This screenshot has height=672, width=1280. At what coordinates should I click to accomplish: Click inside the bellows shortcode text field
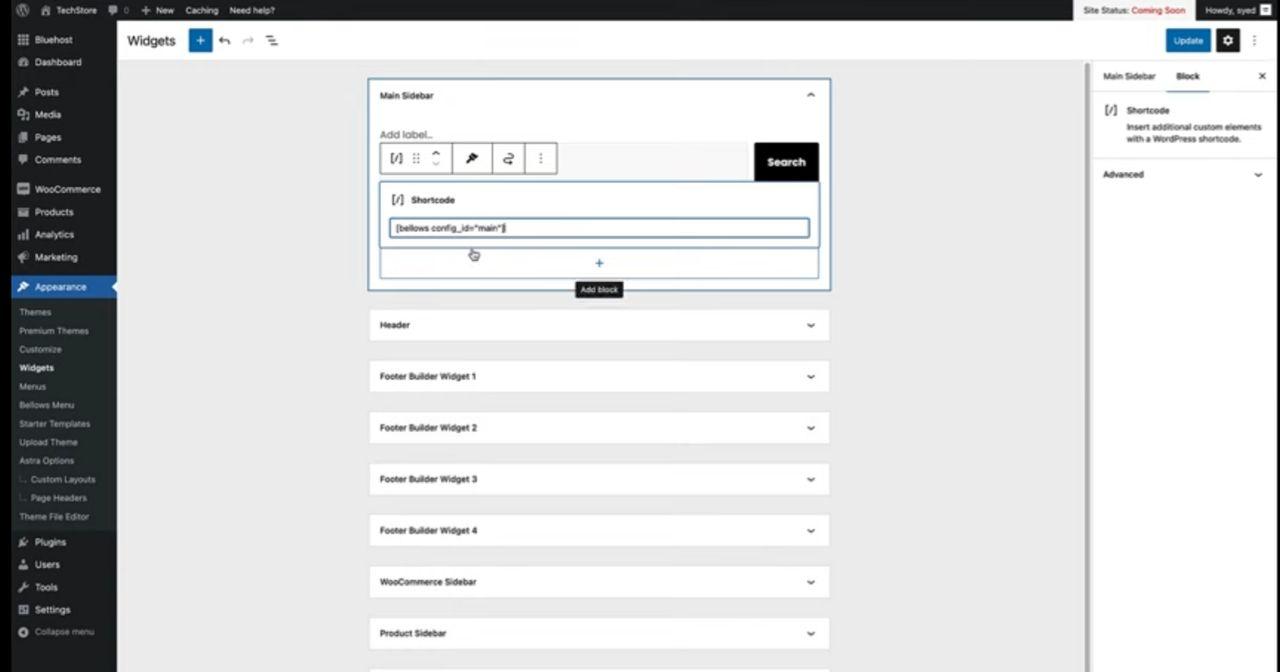pyautogui.click(x=599, y=228)
